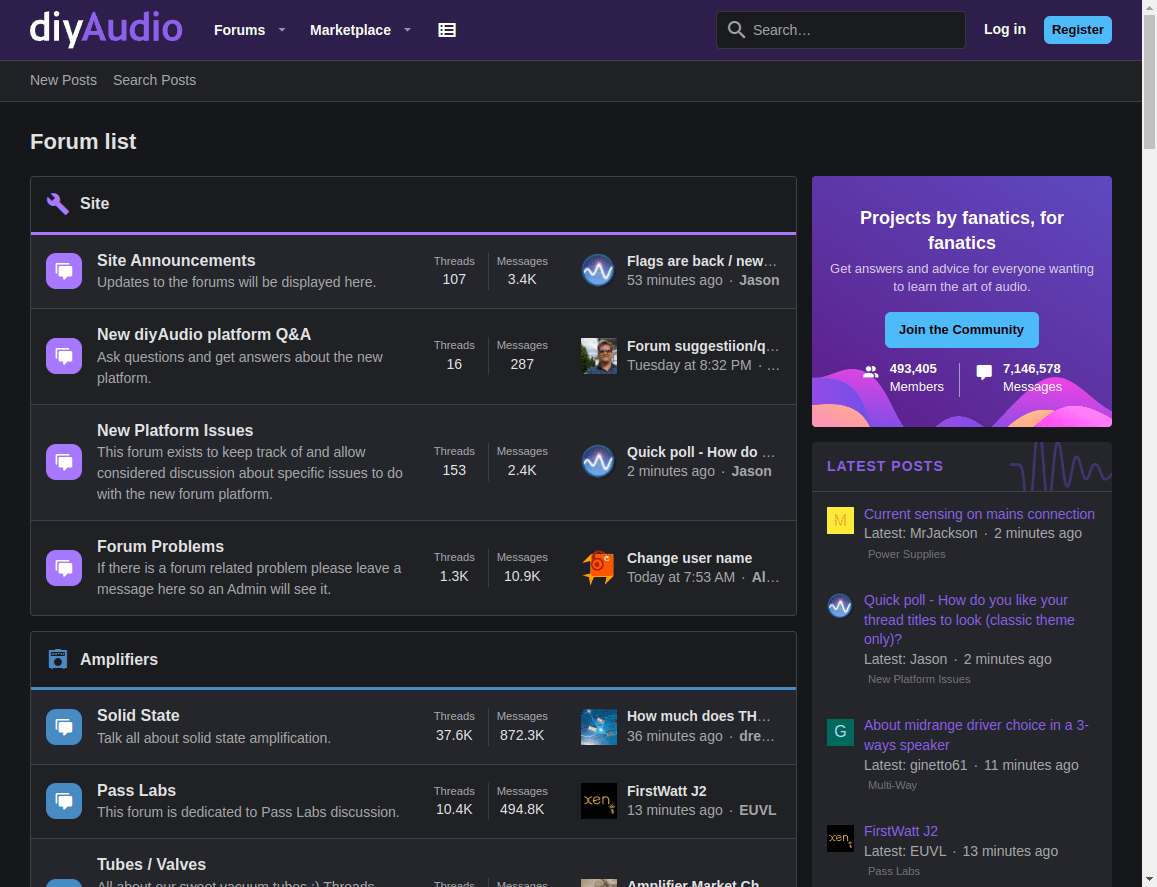Open New Platform Issues forum
1157x887 pixels.
(x=175, y=430)
